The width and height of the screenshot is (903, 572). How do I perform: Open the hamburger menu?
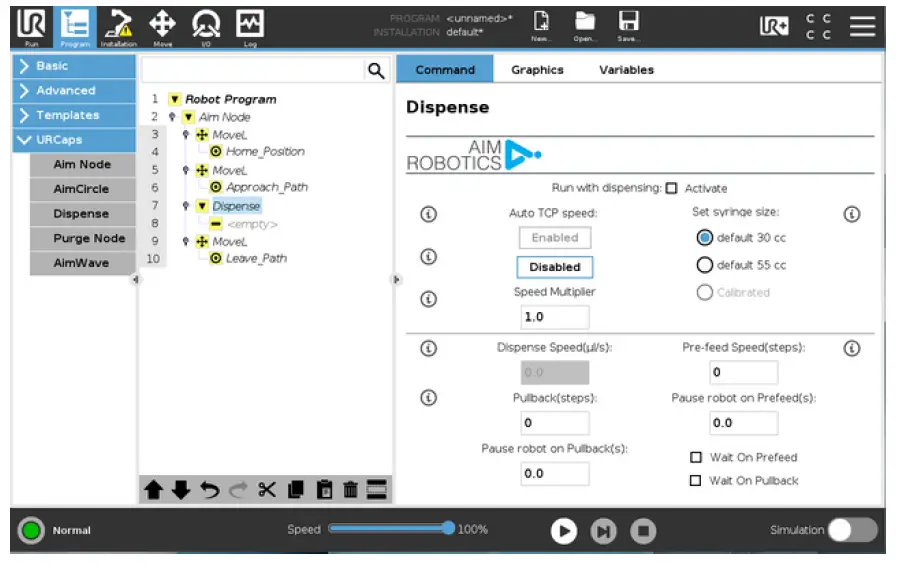[x=862, y=26]
